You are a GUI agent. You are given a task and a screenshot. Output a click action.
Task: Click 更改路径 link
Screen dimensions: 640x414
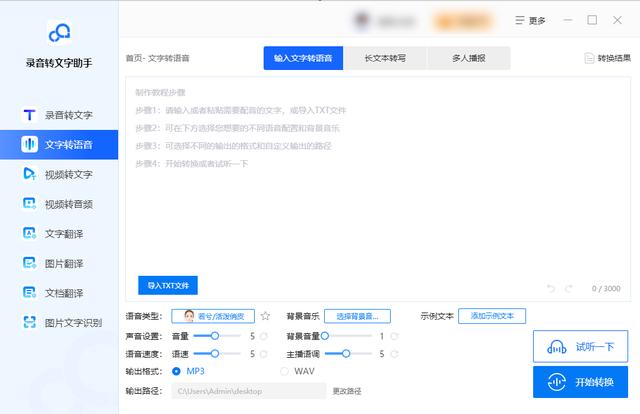[347, 391]
